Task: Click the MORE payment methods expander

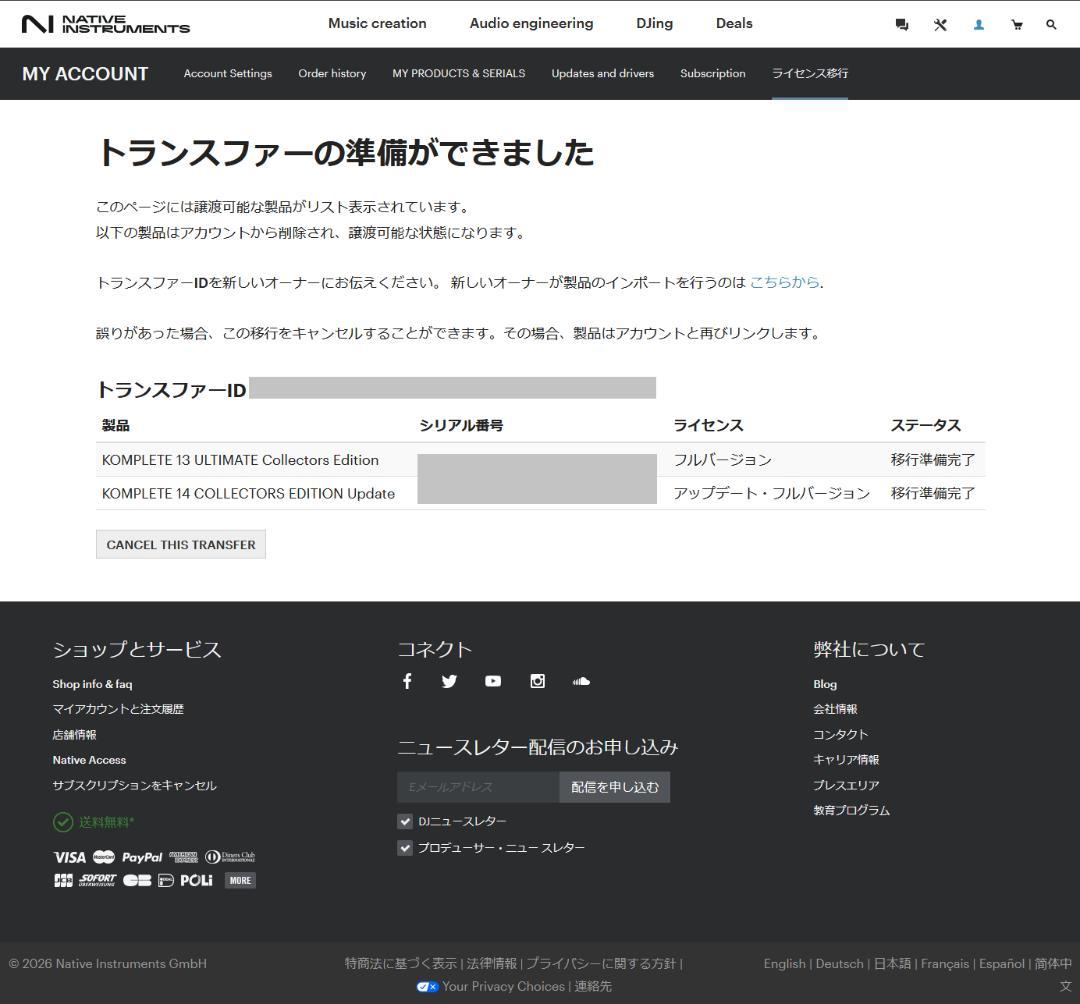Action: tap(239, 880)
